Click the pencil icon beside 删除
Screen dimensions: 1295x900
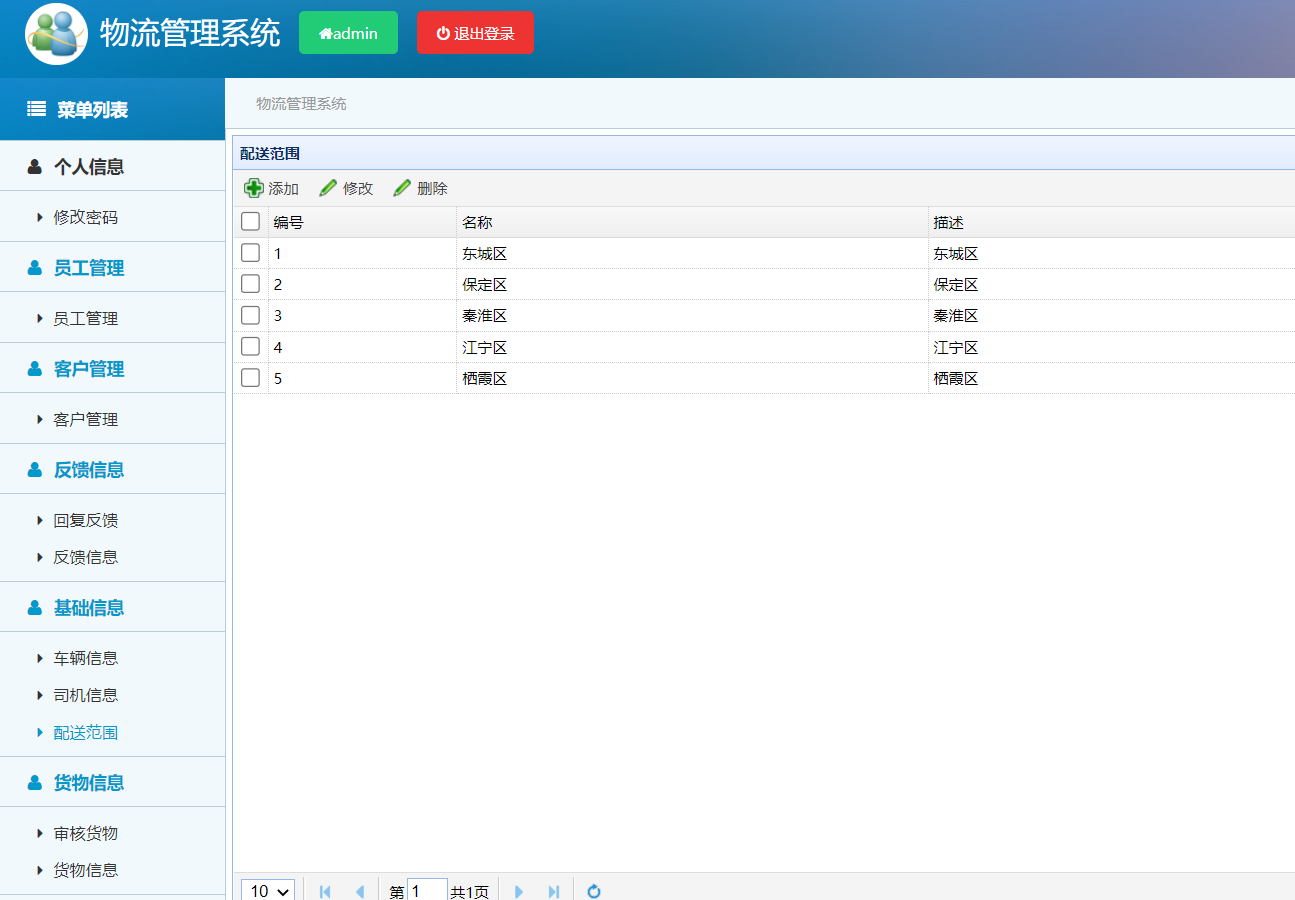[402, 188]
